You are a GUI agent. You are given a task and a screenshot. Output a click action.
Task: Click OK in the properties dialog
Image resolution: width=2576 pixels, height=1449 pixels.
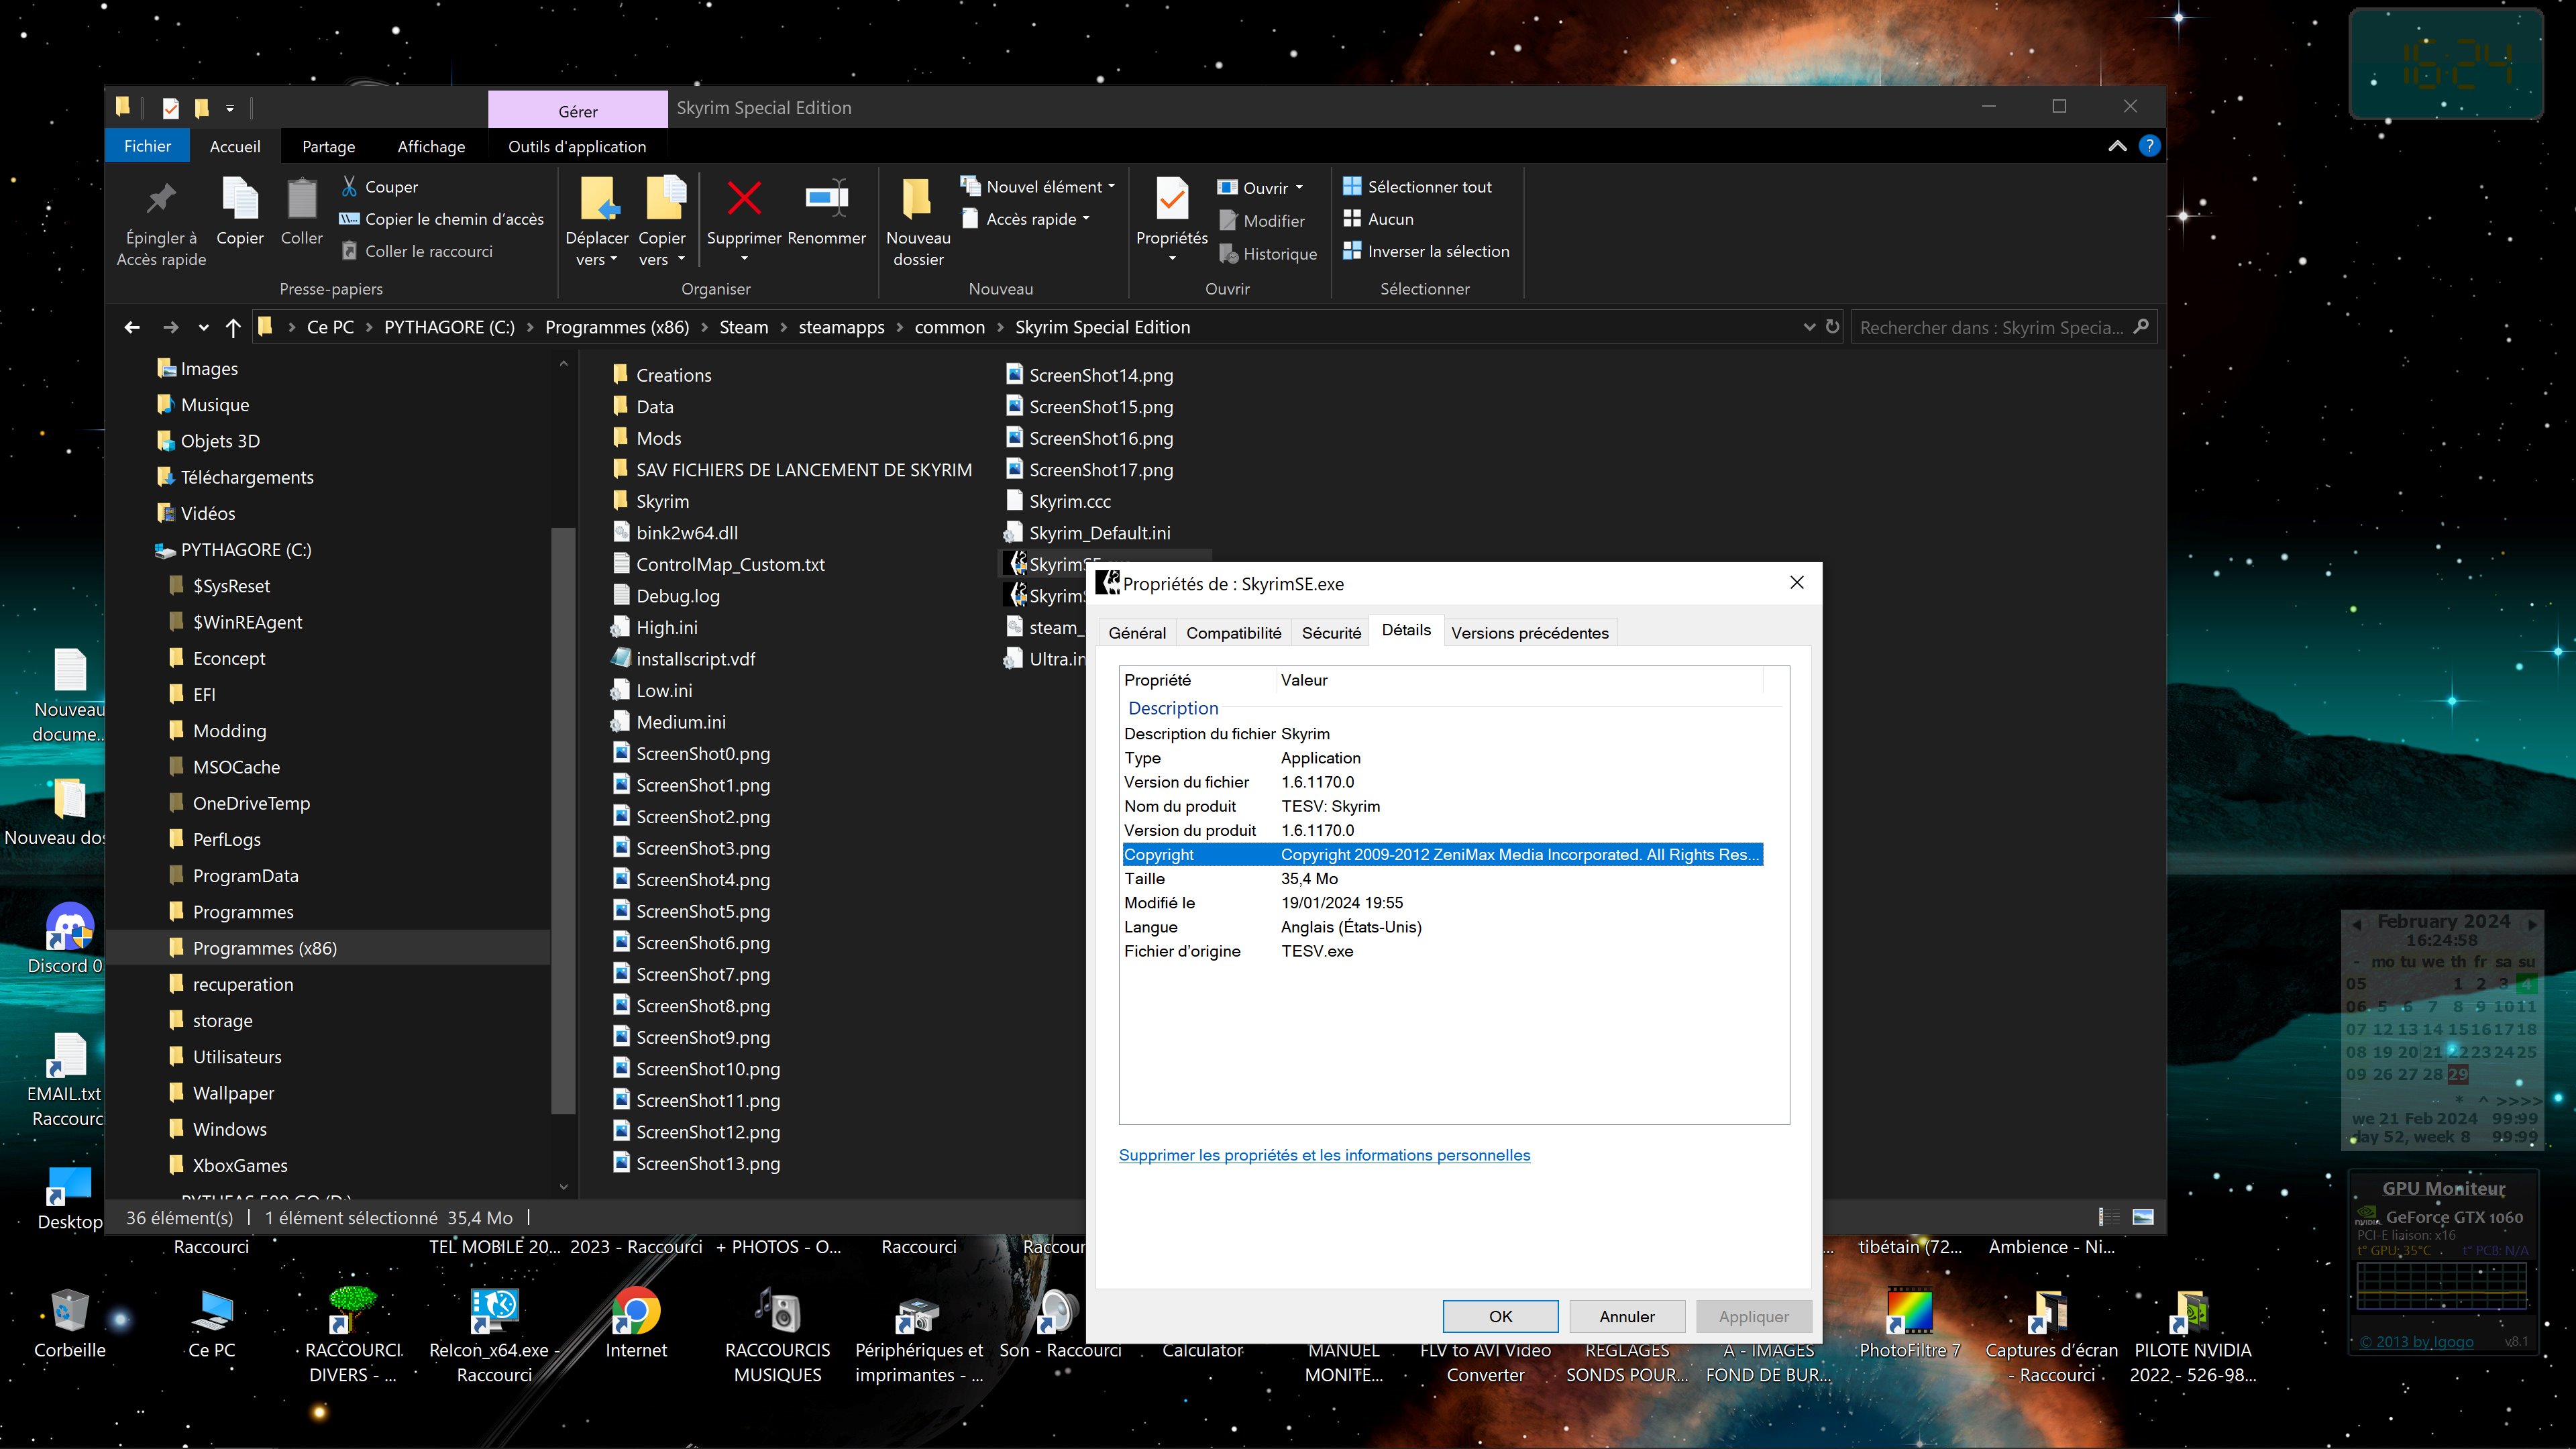click(1500, 1316)
